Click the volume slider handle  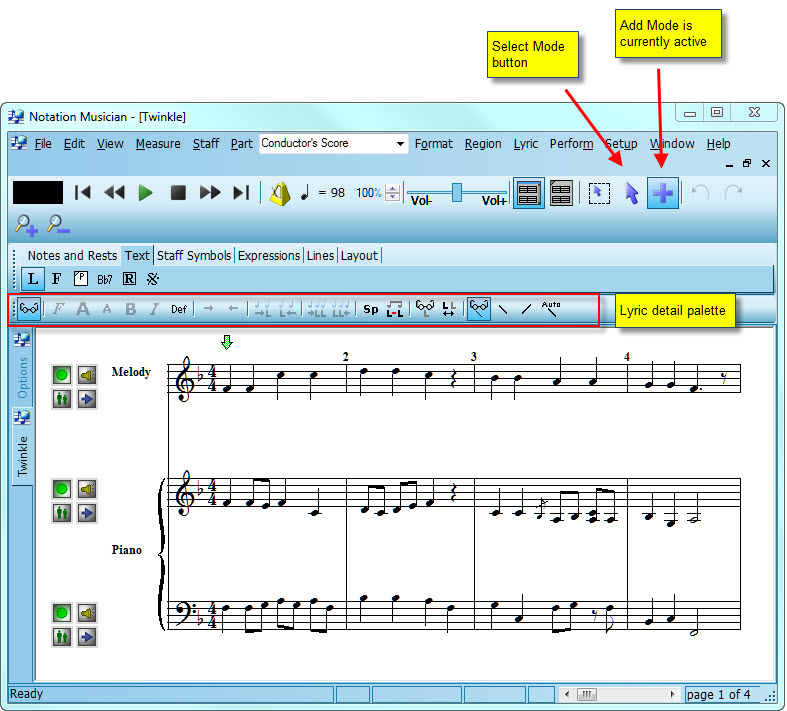457,192
